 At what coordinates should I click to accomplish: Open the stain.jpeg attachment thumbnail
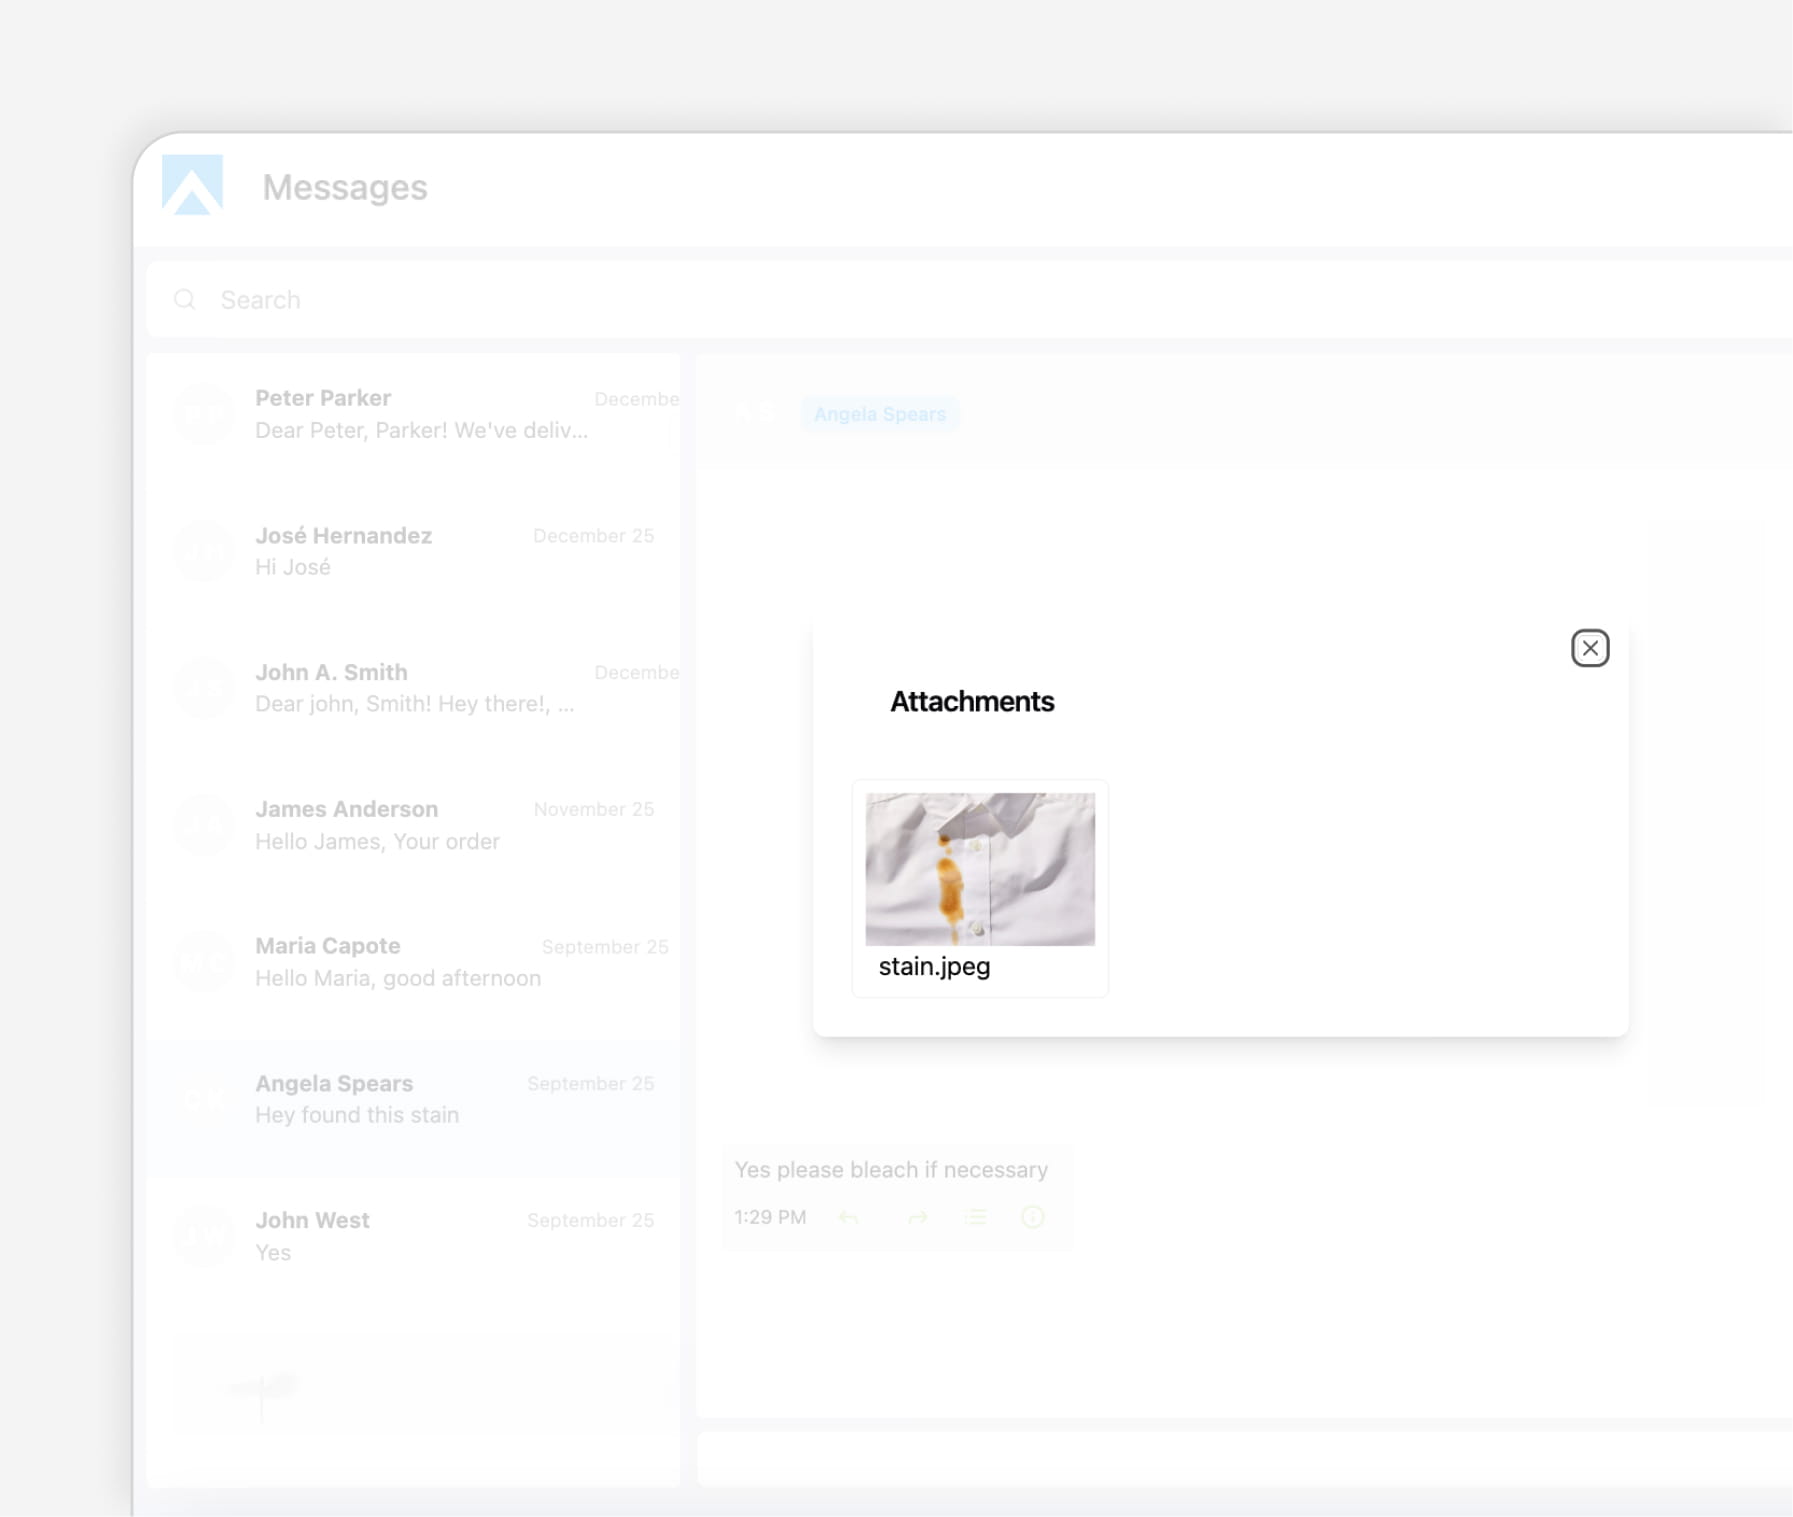(x=979, y=869)
